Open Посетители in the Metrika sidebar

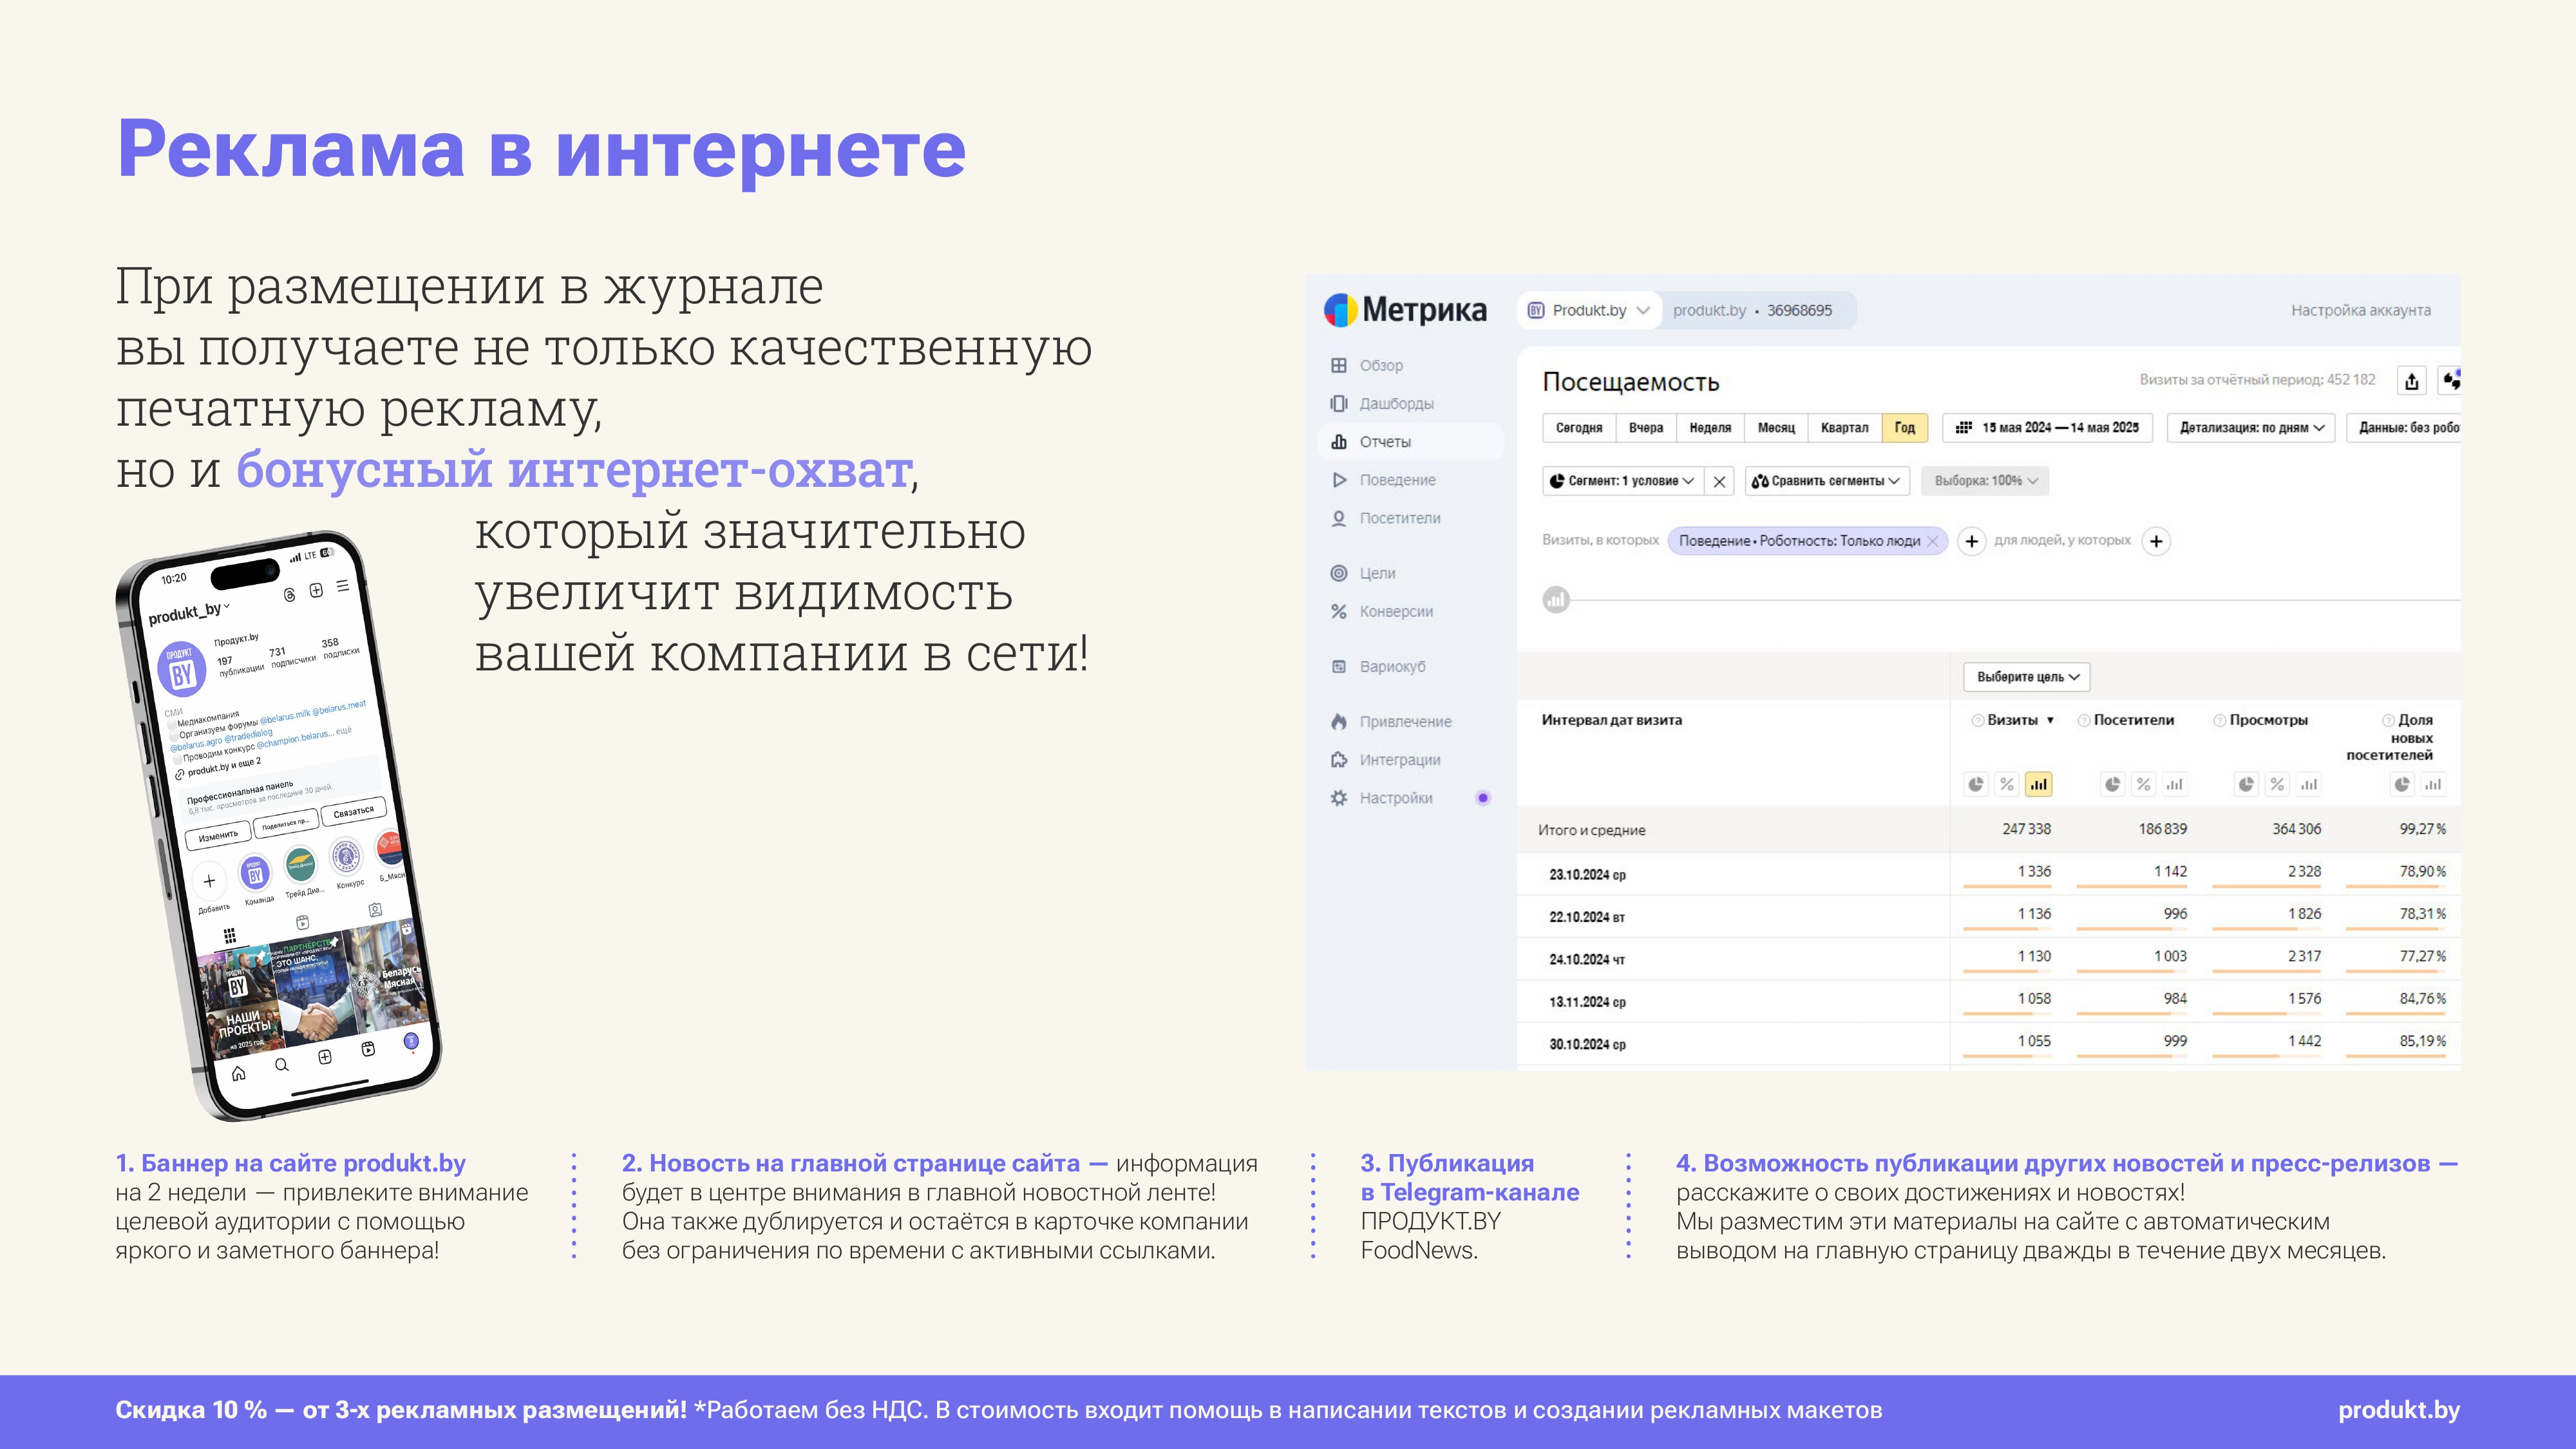[x=1385, y=518]
